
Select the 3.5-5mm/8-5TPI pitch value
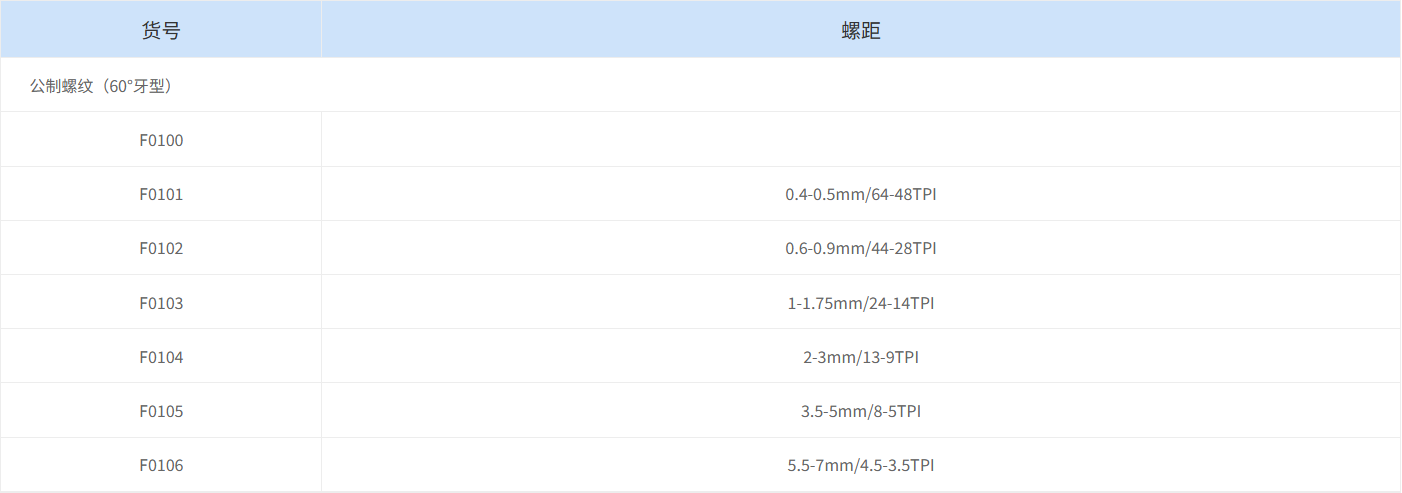pos(860,411)
